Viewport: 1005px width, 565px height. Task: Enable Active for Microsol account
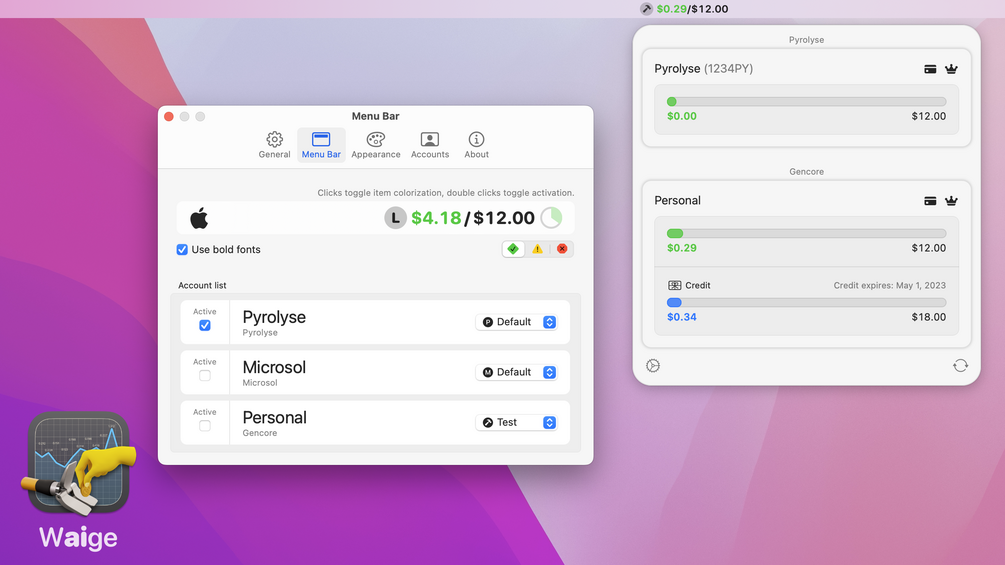click(x=204, y=375)
